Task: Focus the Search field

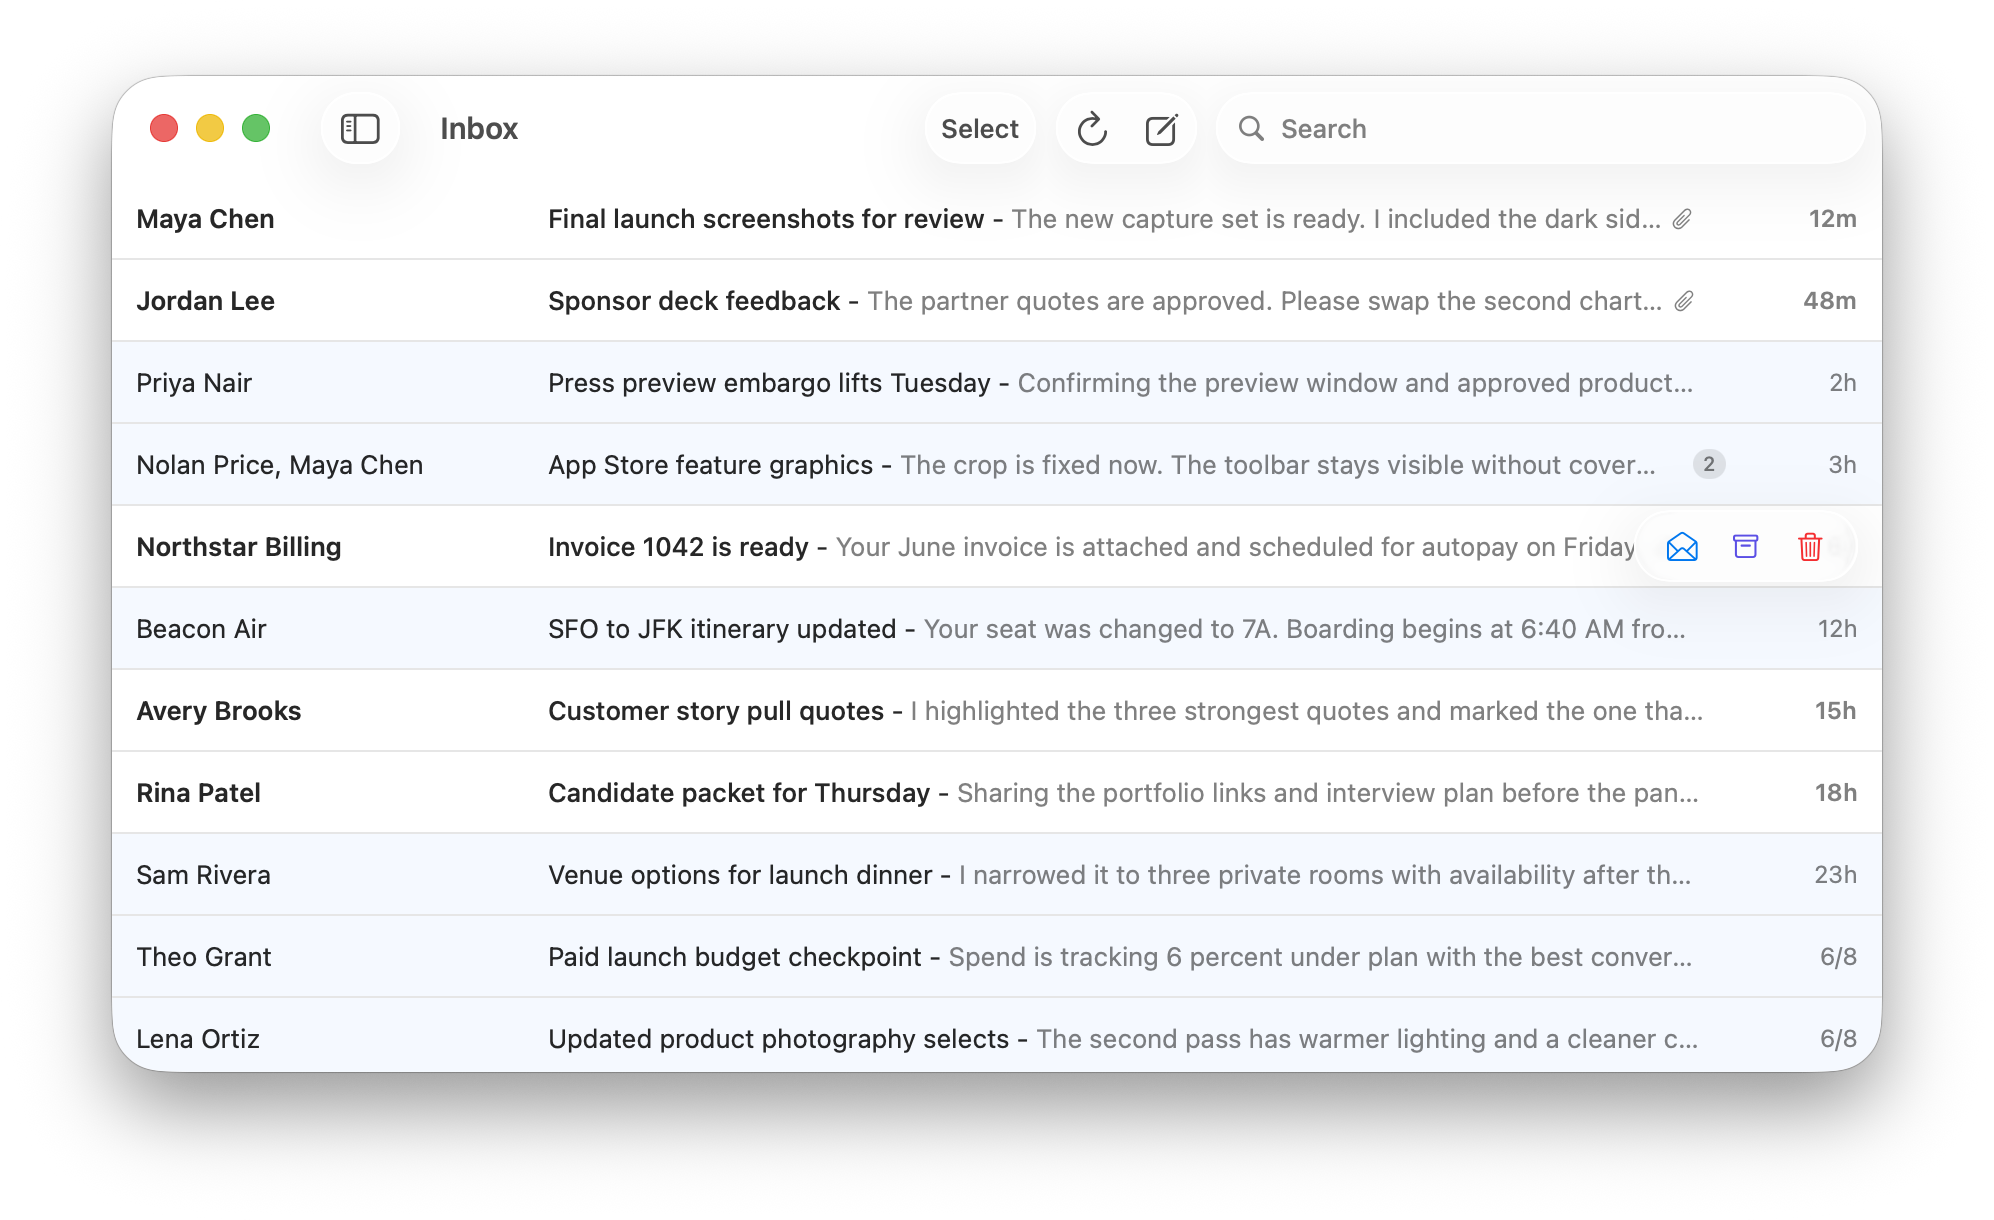Action: click(x=1541, y=129)
